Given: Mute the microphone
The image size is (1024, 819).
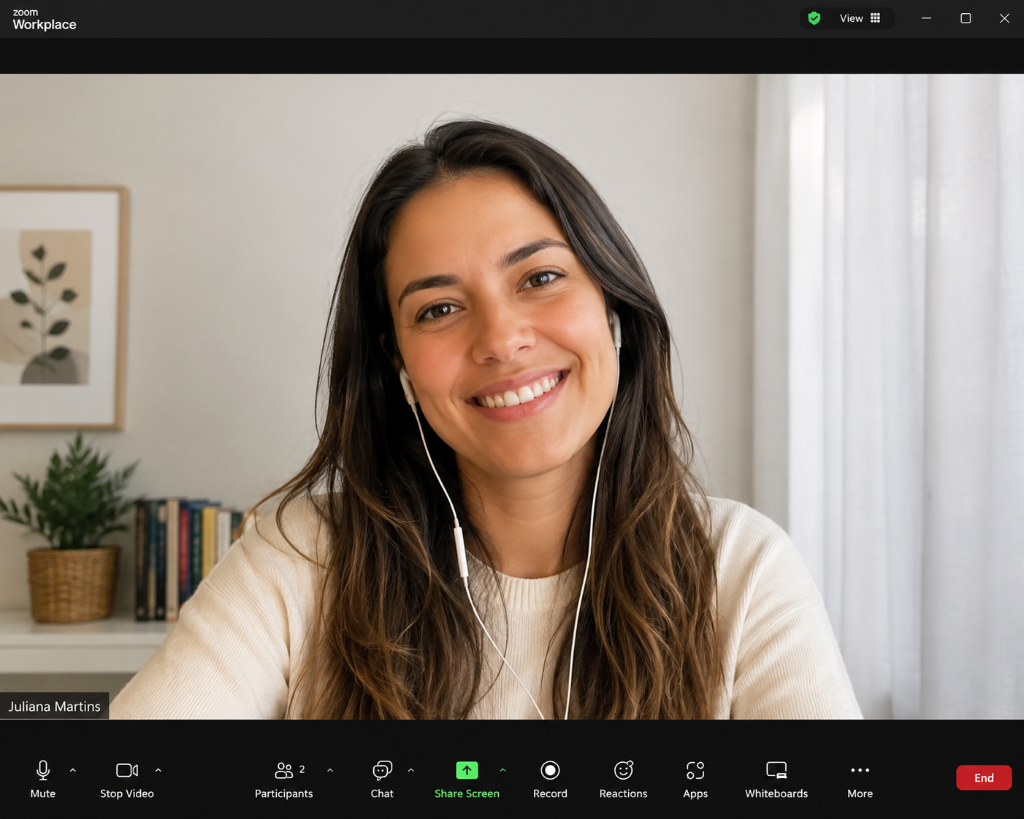Looking at the screenshot, I should tap(42, 779).
